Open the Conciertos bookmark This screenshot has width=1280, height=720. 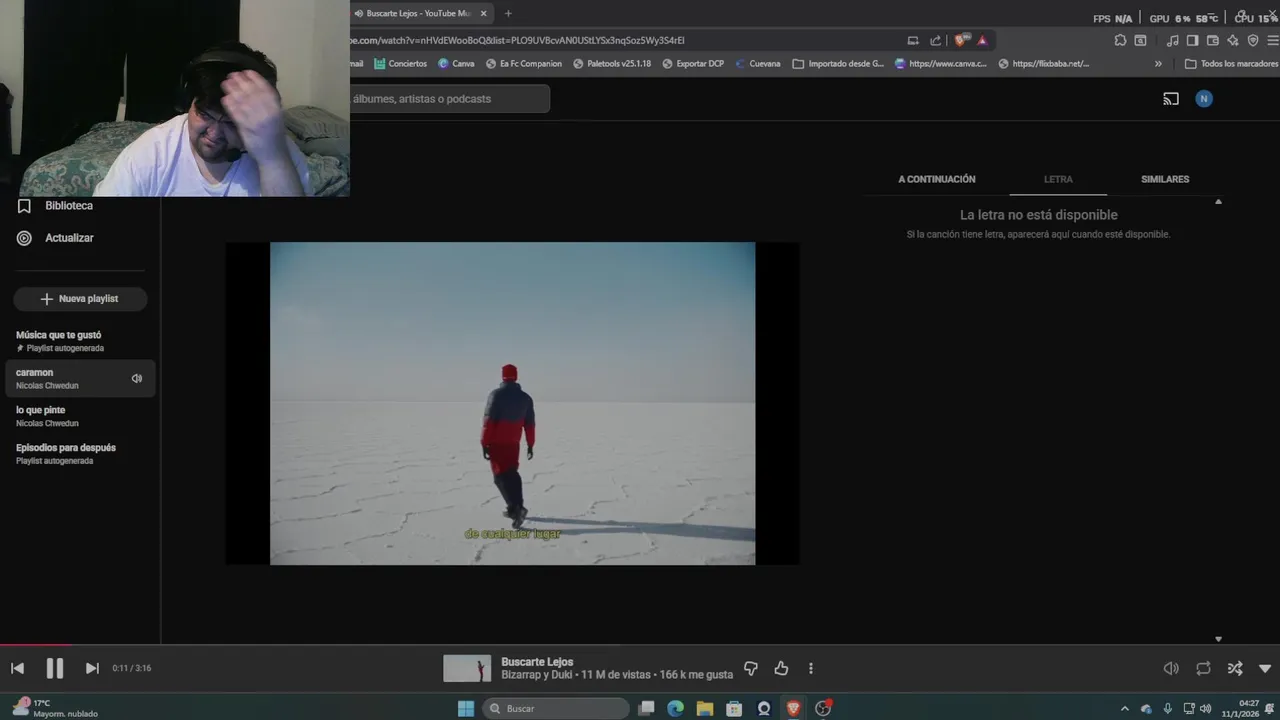point(400,64)
